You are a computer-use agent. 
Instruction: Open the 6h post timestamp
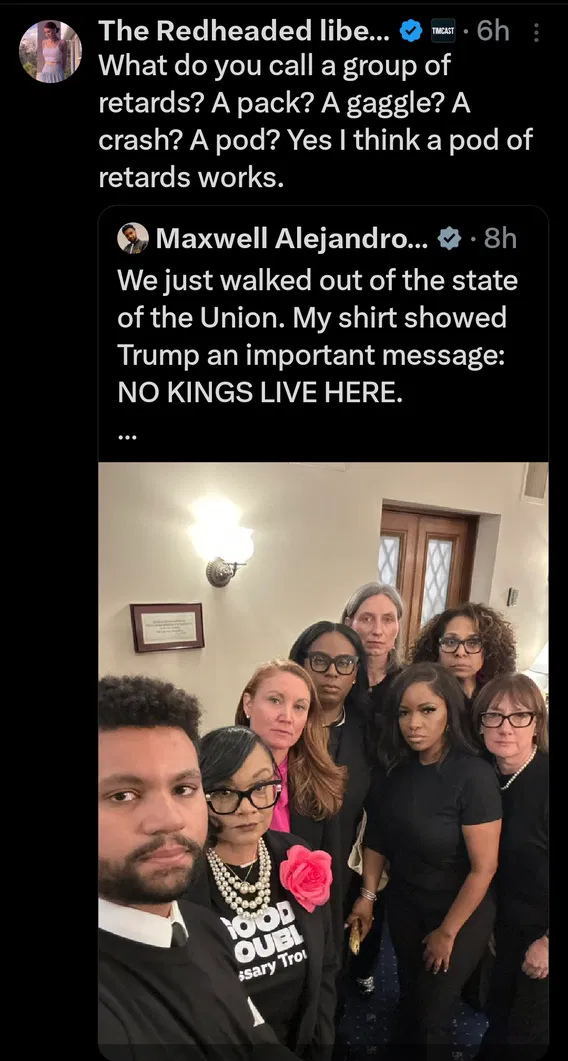pyautogui.click(x=493, y=31)
